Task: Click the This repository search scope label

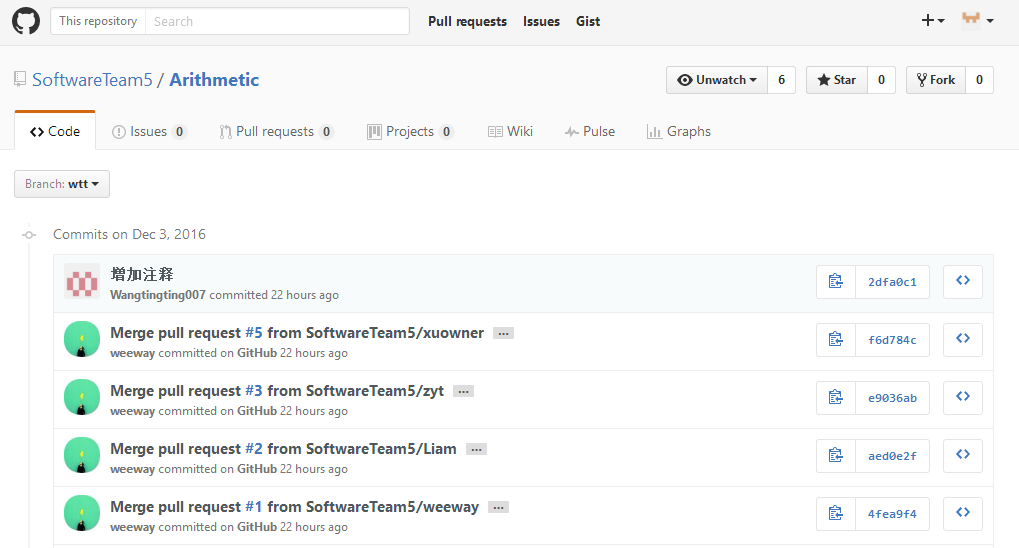Action: click(x=98, y=21)
